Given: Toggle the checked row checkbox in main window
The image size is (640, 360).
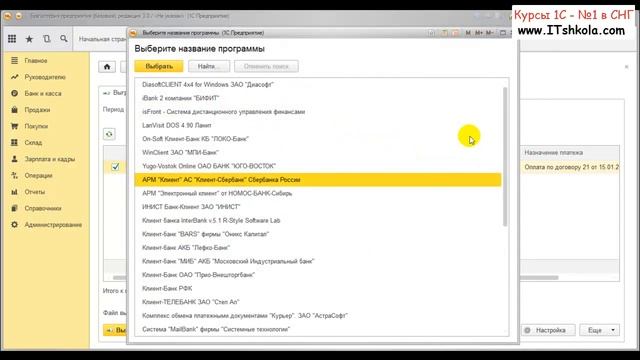Looking at the screenshot, I should [116, 167].
